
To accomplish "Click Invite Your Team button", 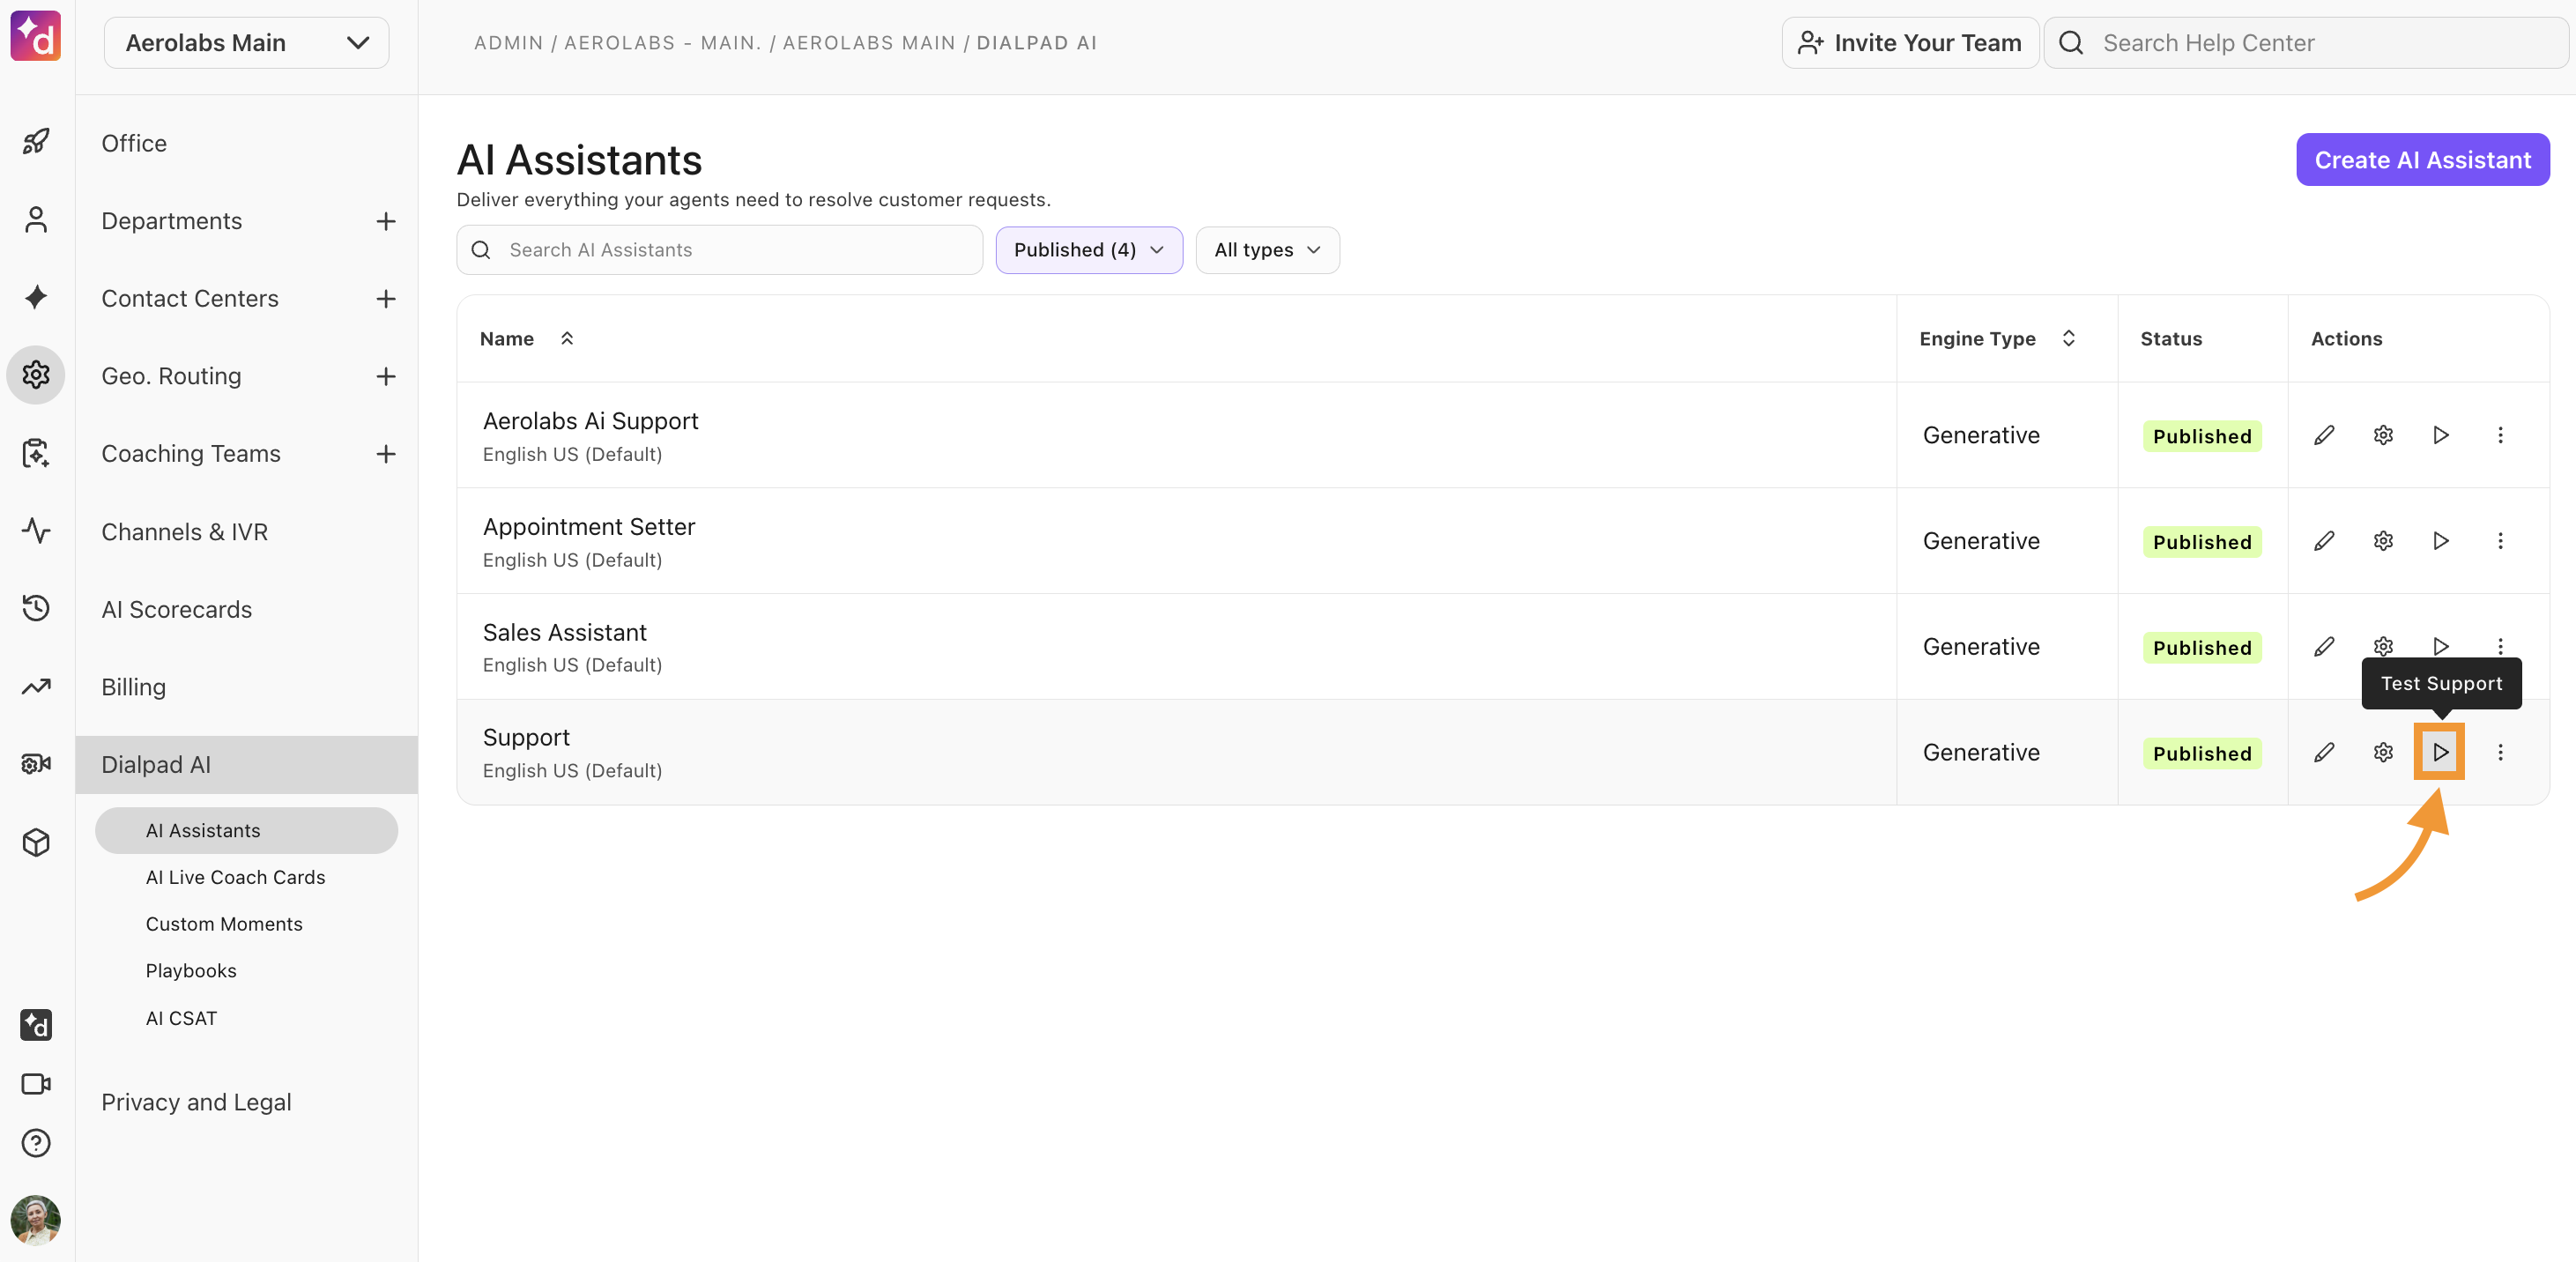I will pos(1910,43).
